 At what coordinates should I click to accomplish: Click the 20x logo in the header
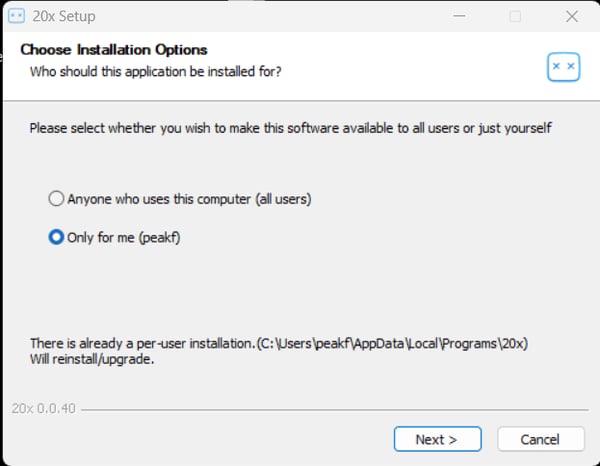[563, 66]
